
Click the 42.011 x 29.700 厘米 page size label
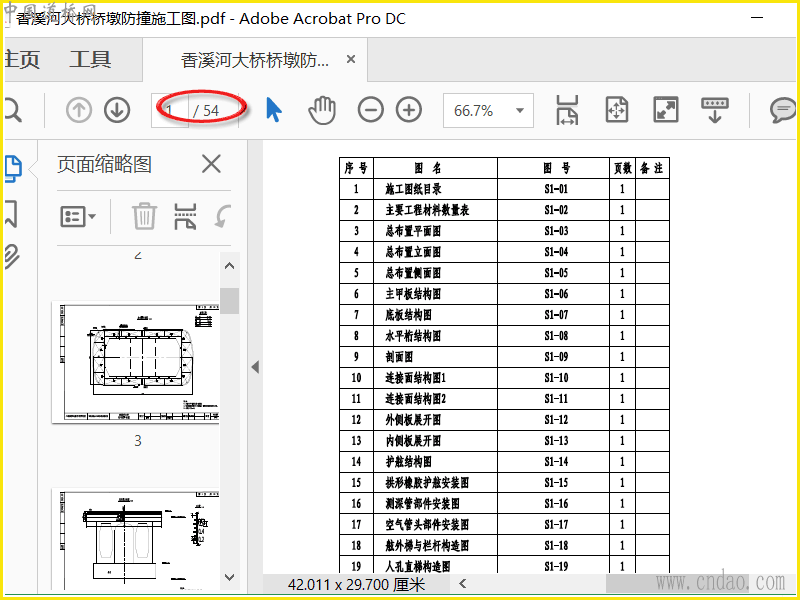(356, 584)
